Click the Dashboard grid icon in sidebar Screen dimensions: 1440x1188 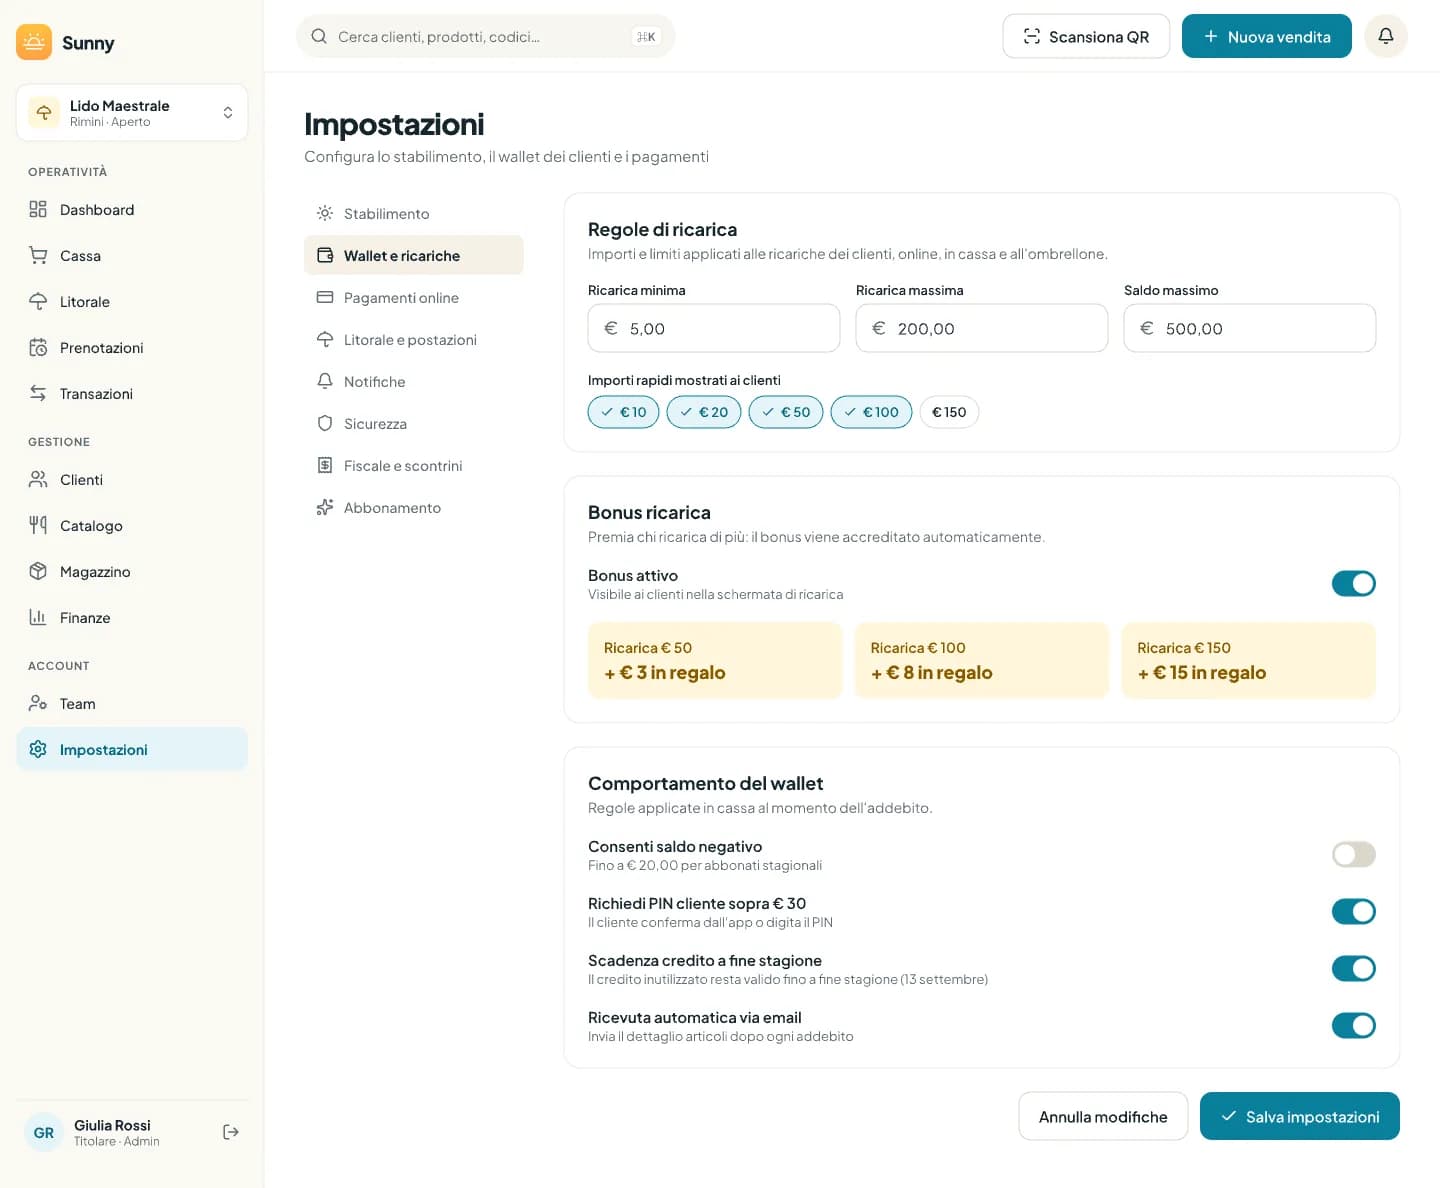[x=38, y=209]
